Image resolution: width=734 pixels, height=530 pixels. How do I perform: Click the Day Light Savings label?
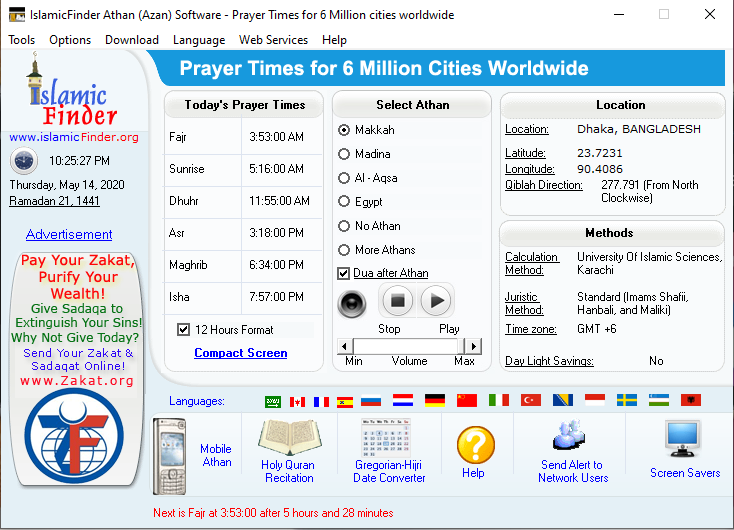click(x=549, y=361)
